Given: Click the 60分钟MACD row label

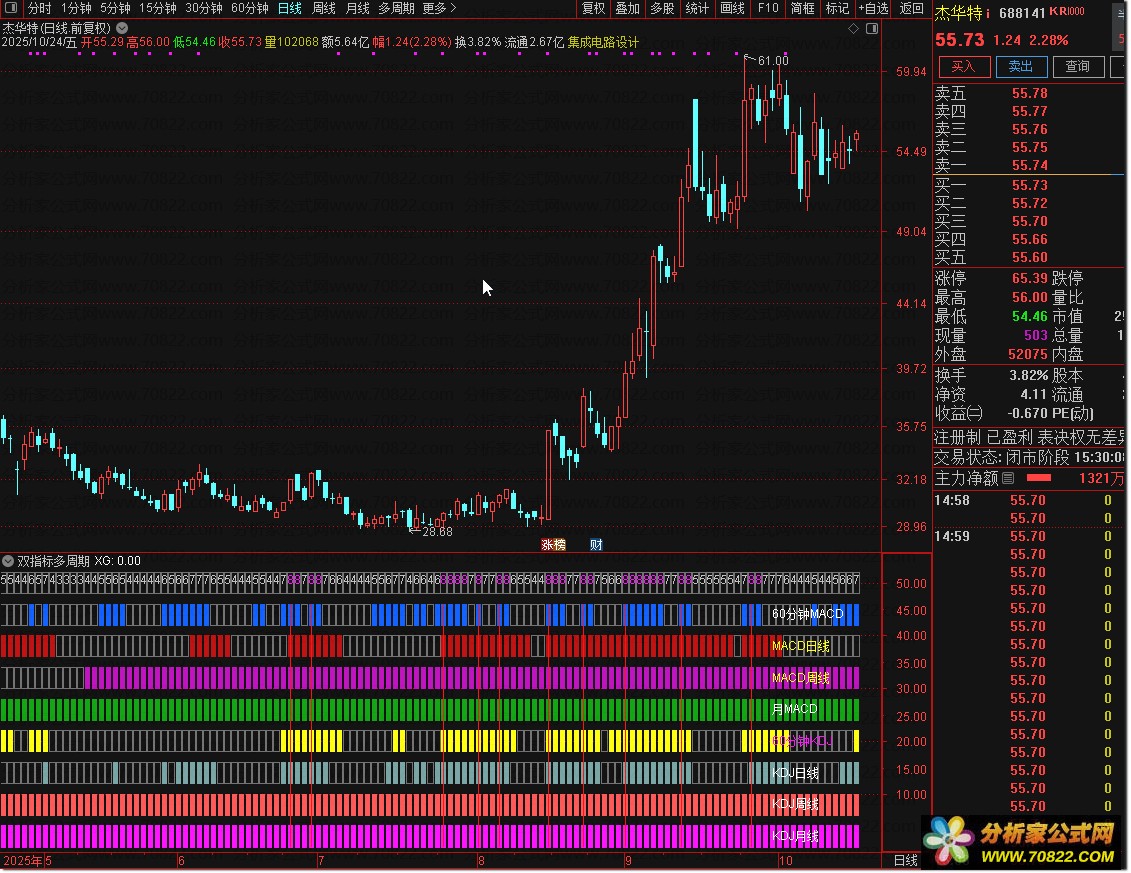Looking at the screenshot, I should click(x=807, y=614).
